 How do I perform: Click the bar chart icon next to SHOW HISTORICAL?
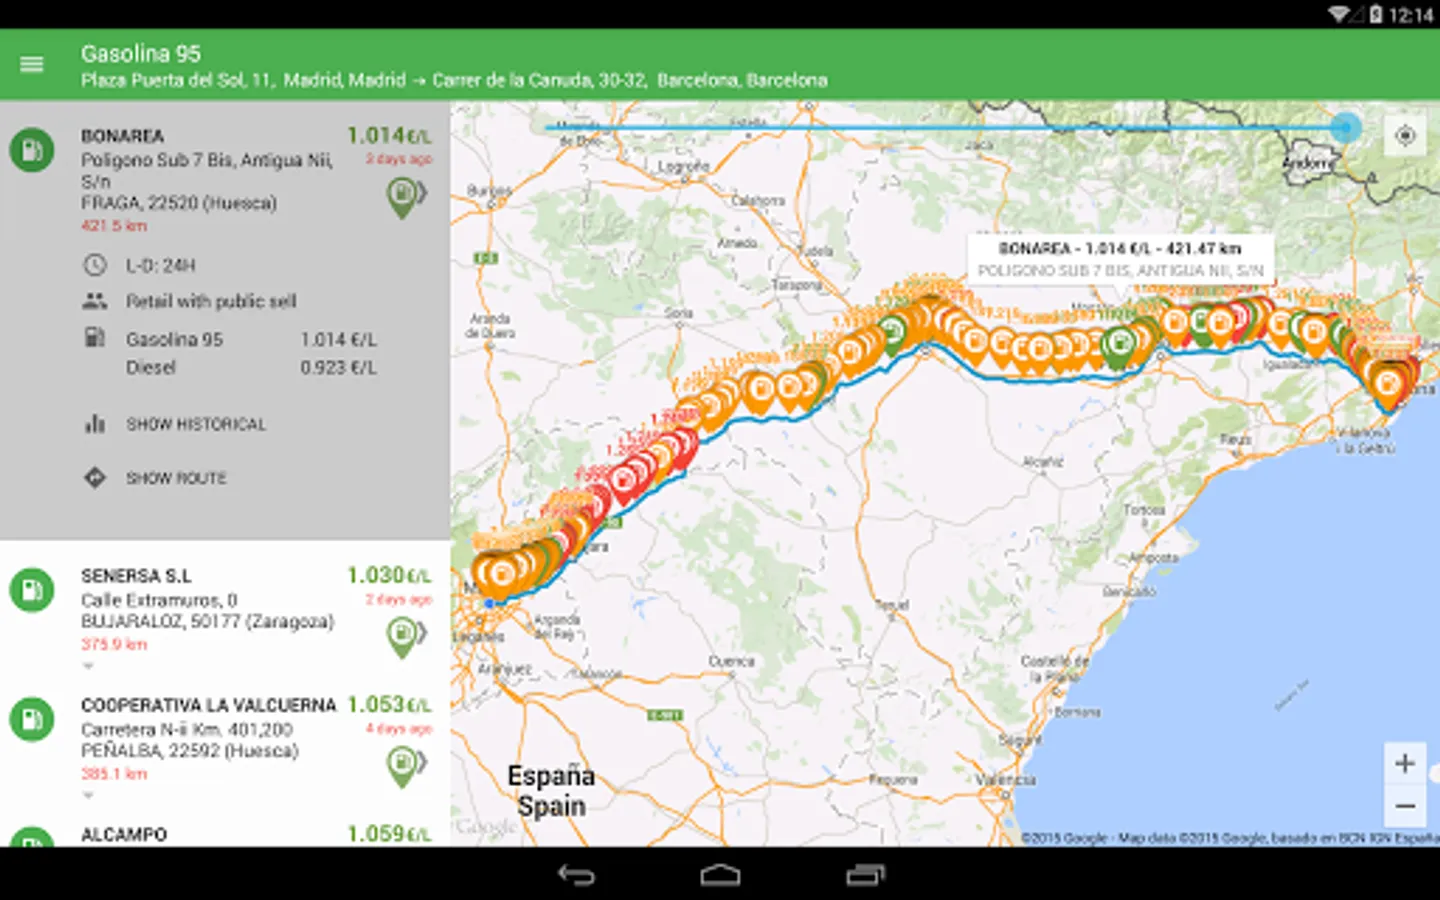[x=95, y=424]
